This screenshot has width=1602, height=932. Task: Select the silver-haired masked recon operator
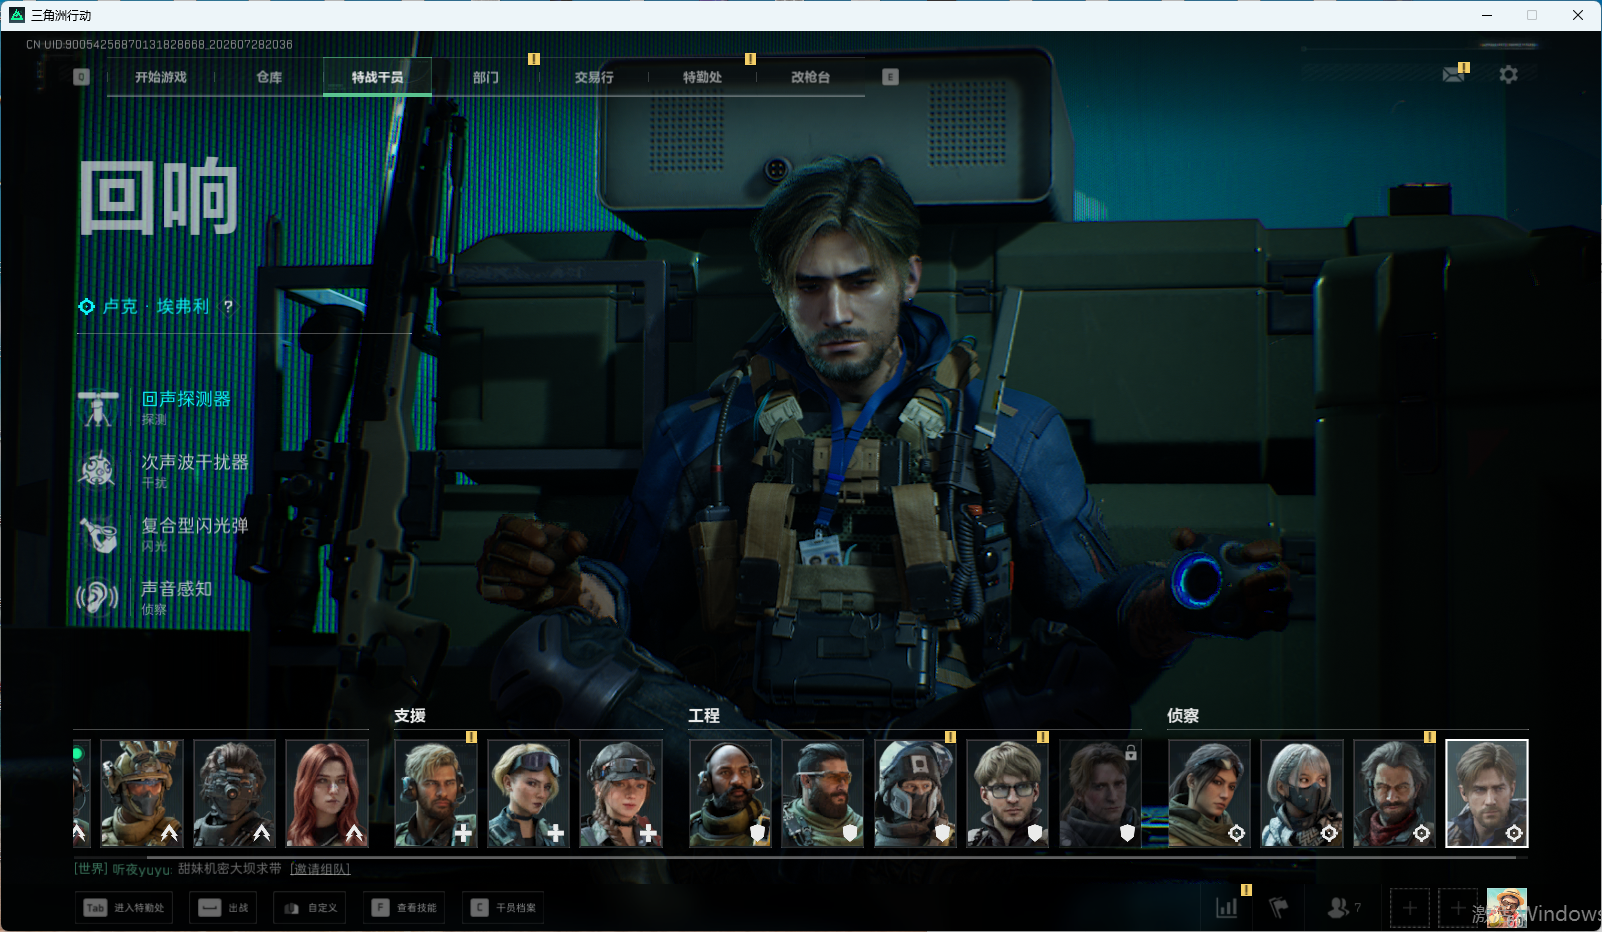click(1302, 794)
